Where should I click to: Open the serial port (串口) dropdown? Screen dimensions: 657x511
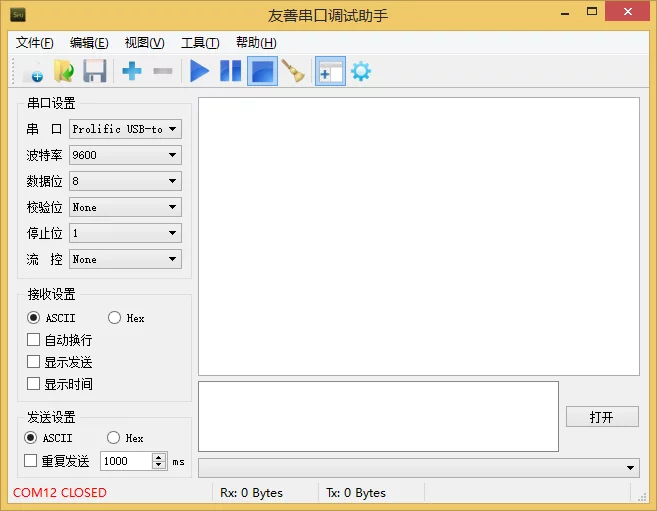(x=125, y=129)
